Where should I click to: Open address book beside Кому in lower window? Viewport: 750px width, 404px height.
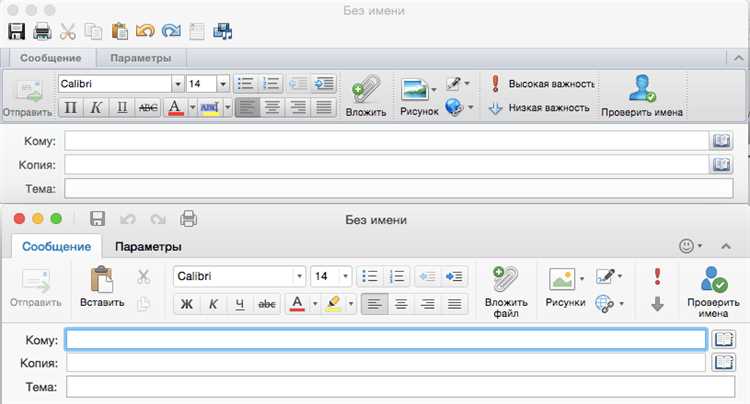click(724, 339)
